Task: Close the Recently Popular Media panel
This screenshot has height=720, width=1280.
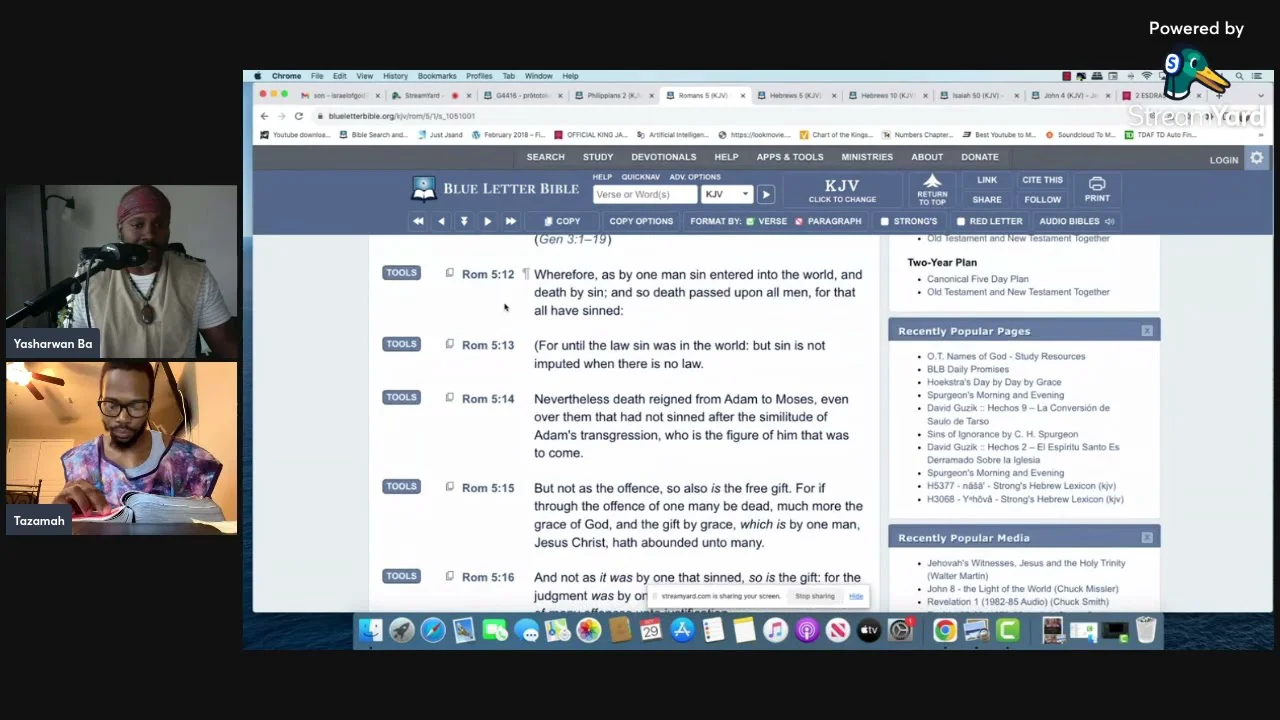Action: pyautogui.click(x=1147, y=538)
